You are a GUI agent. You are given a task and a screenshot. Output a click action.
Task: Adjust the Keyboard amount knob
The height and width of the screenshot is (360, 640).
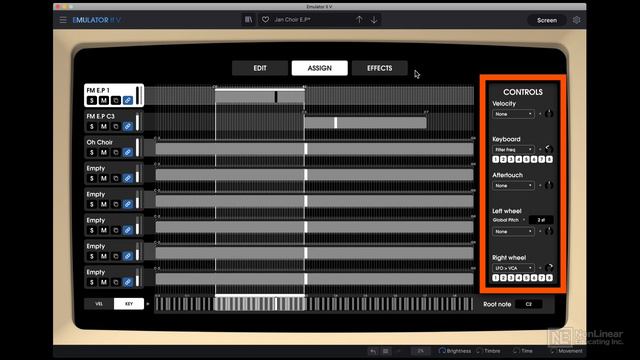tap(549, 149)
